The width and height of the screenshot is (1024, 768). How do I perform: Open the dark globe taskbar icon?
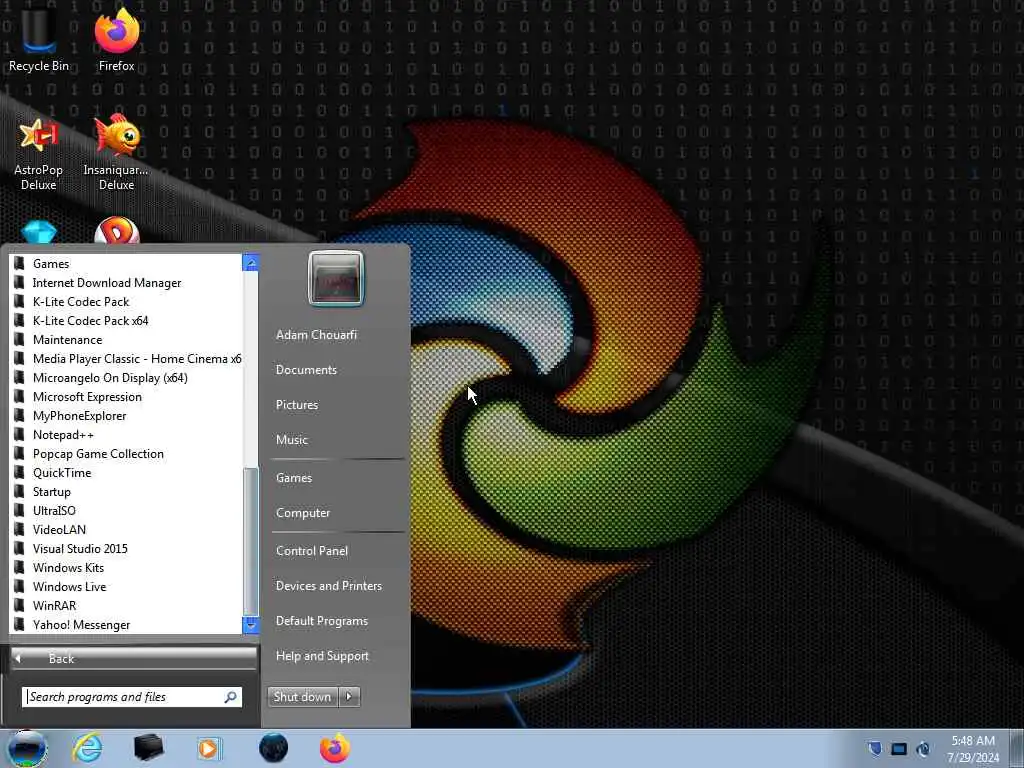point(273,748)
